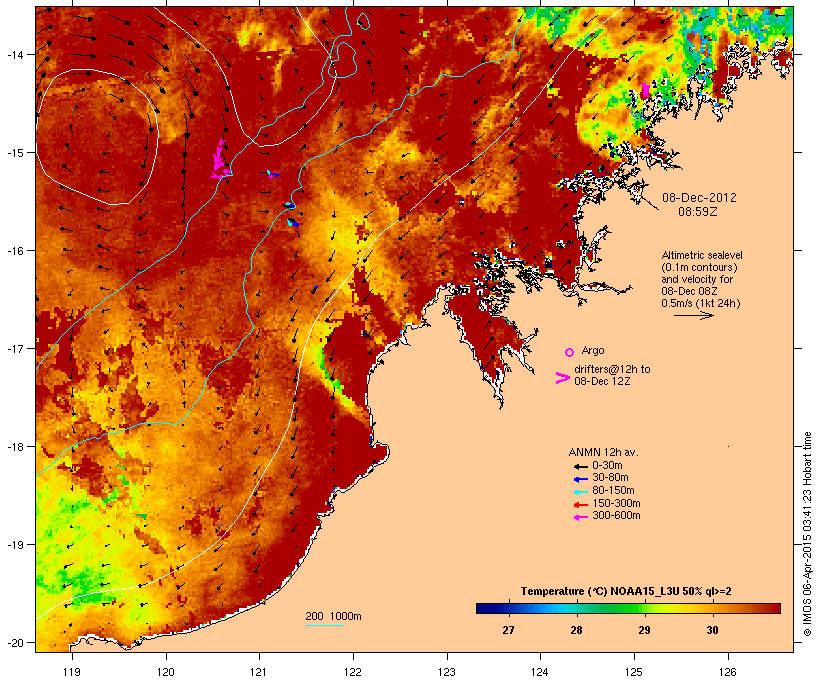Click the 300-600m depth label

(x=616, y=516)
